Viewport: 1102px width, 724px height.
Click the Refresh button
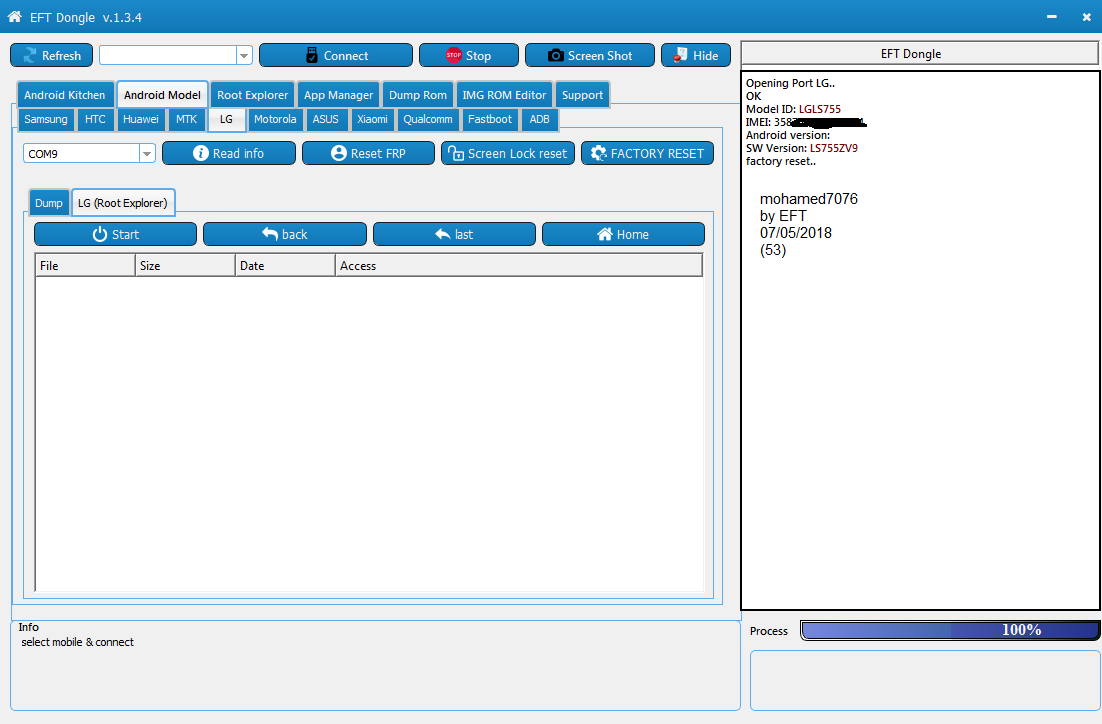tap(51, 56)
